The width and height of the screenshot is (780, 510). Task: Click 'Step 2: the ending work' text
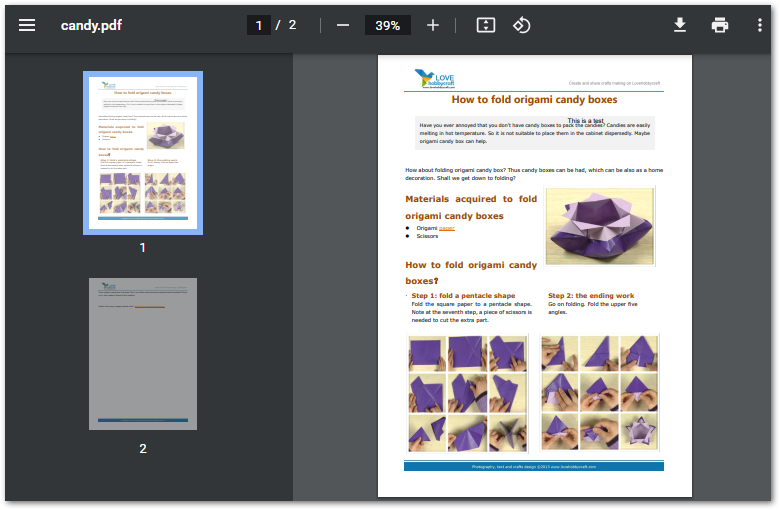click(x=591, y=296)
